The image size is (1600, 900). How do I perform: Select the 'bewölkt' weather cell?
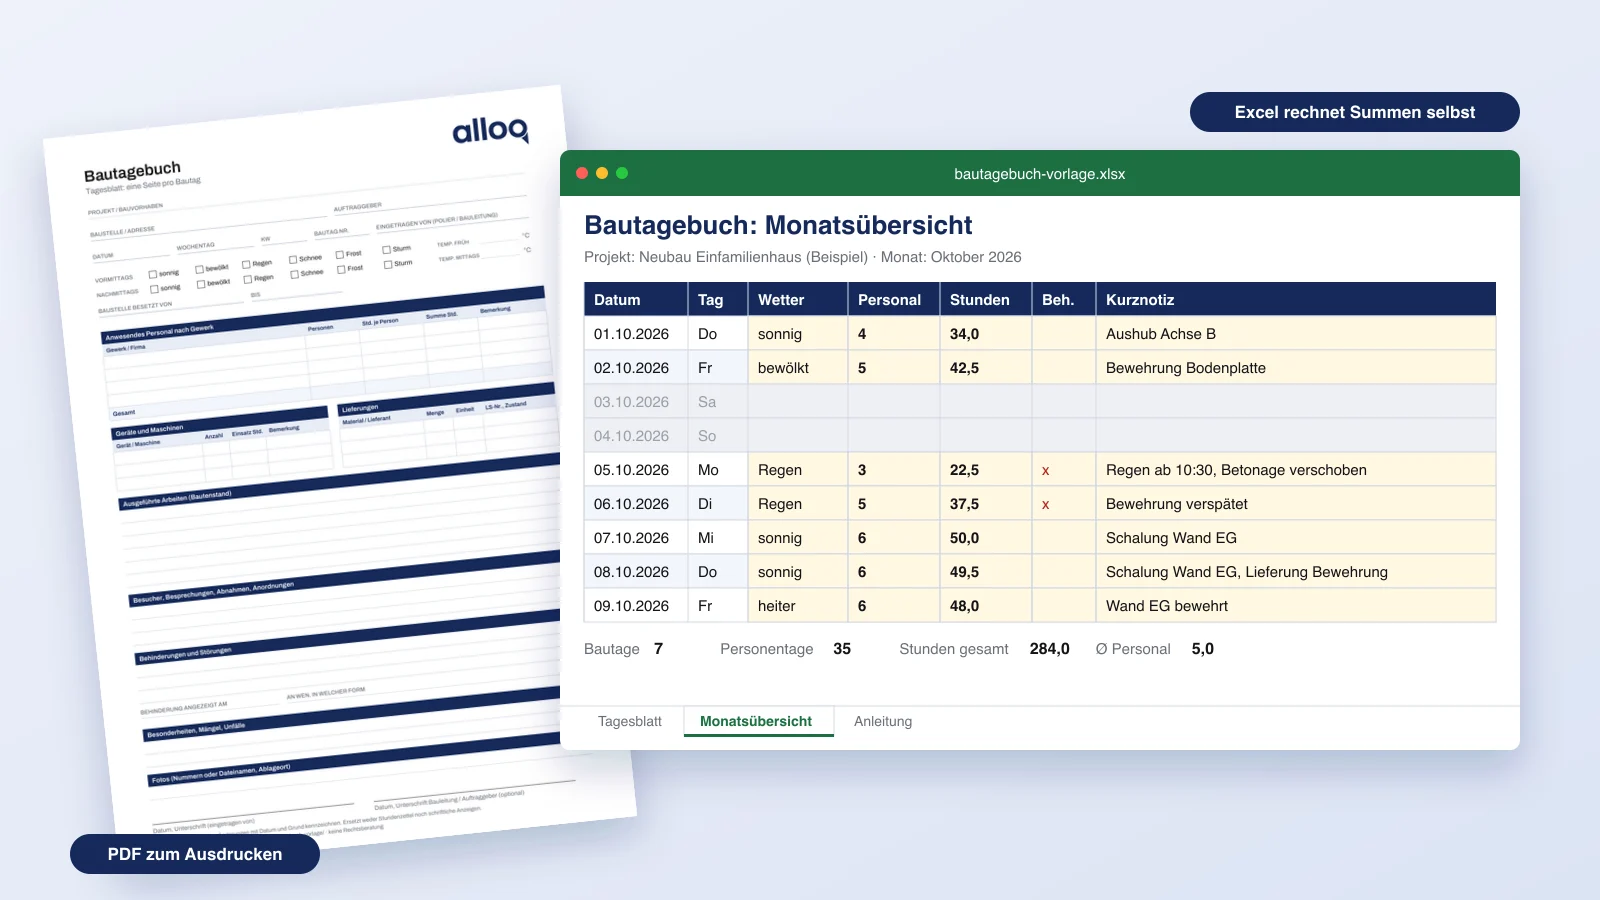[x=798, y=368]
